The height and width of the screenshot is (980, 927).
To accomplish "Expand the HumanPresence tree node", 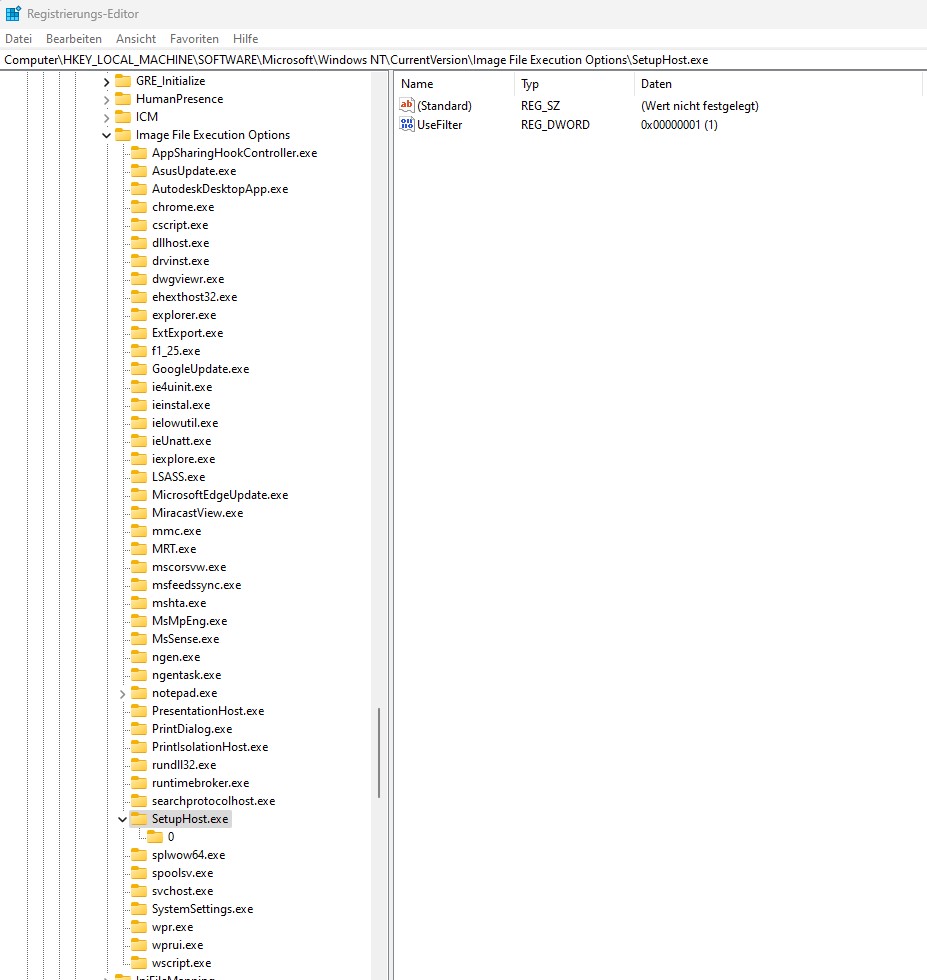I will (x=106, y=98).
